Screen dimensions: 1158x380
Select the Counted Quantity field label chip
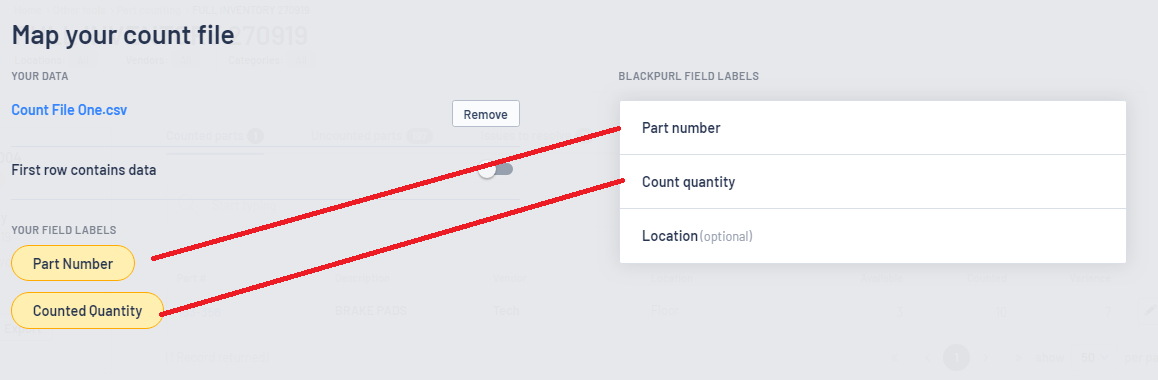click(87, 311)
